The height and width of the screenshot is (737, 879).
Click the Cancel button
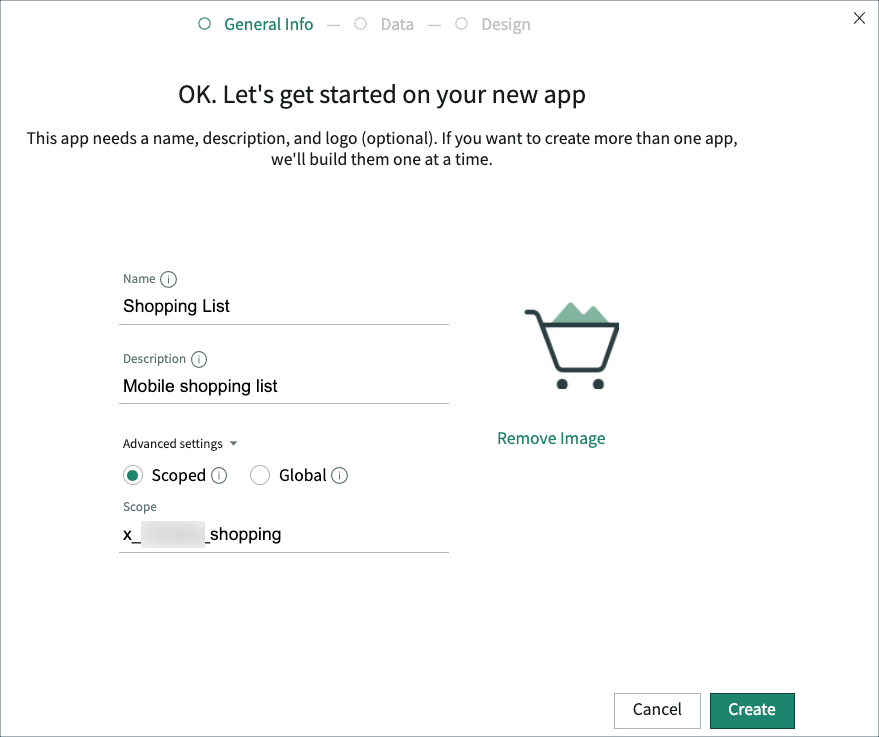(x=657, y=710)
